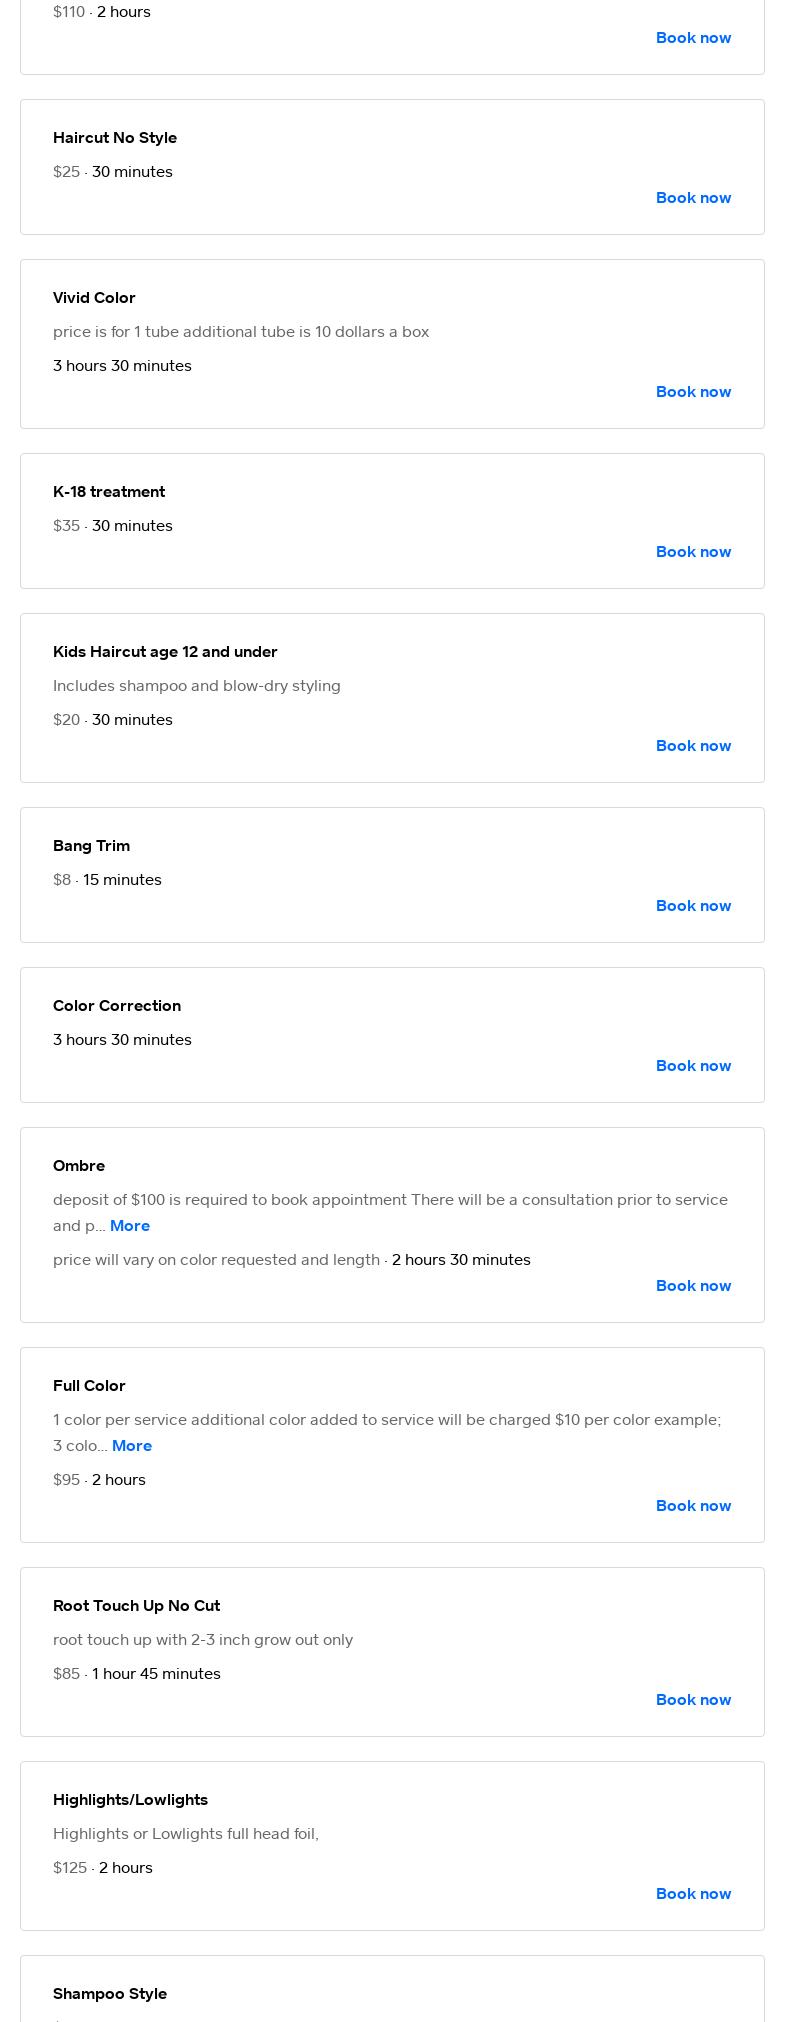Select the Ombre service title
Screen dimensions: 785x2022
(79, 1166)
